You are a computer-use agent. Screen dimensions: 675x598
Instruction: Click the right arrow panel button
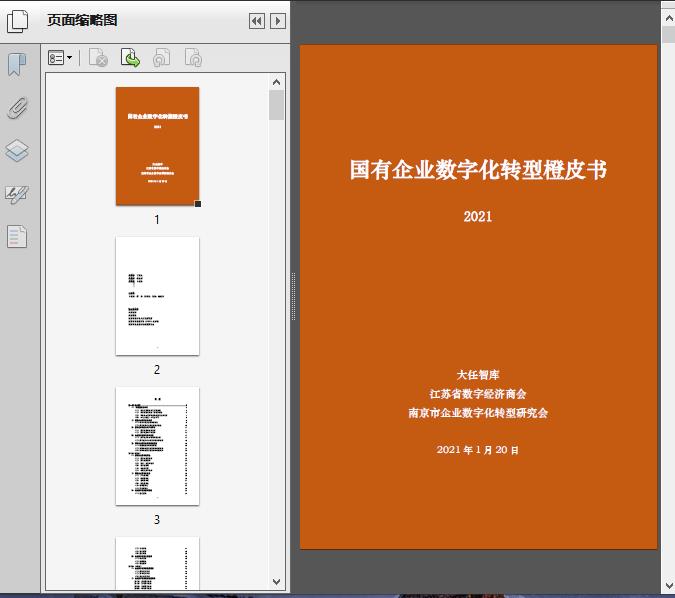pyautogui.click(x=278, y=21)
